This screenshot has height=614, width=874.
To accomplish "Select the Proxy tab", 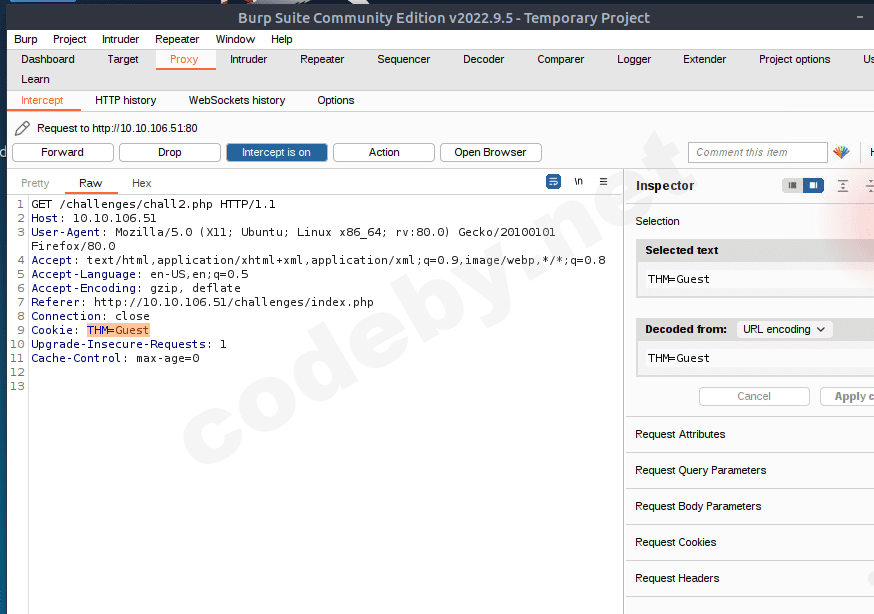I will 184,59.
